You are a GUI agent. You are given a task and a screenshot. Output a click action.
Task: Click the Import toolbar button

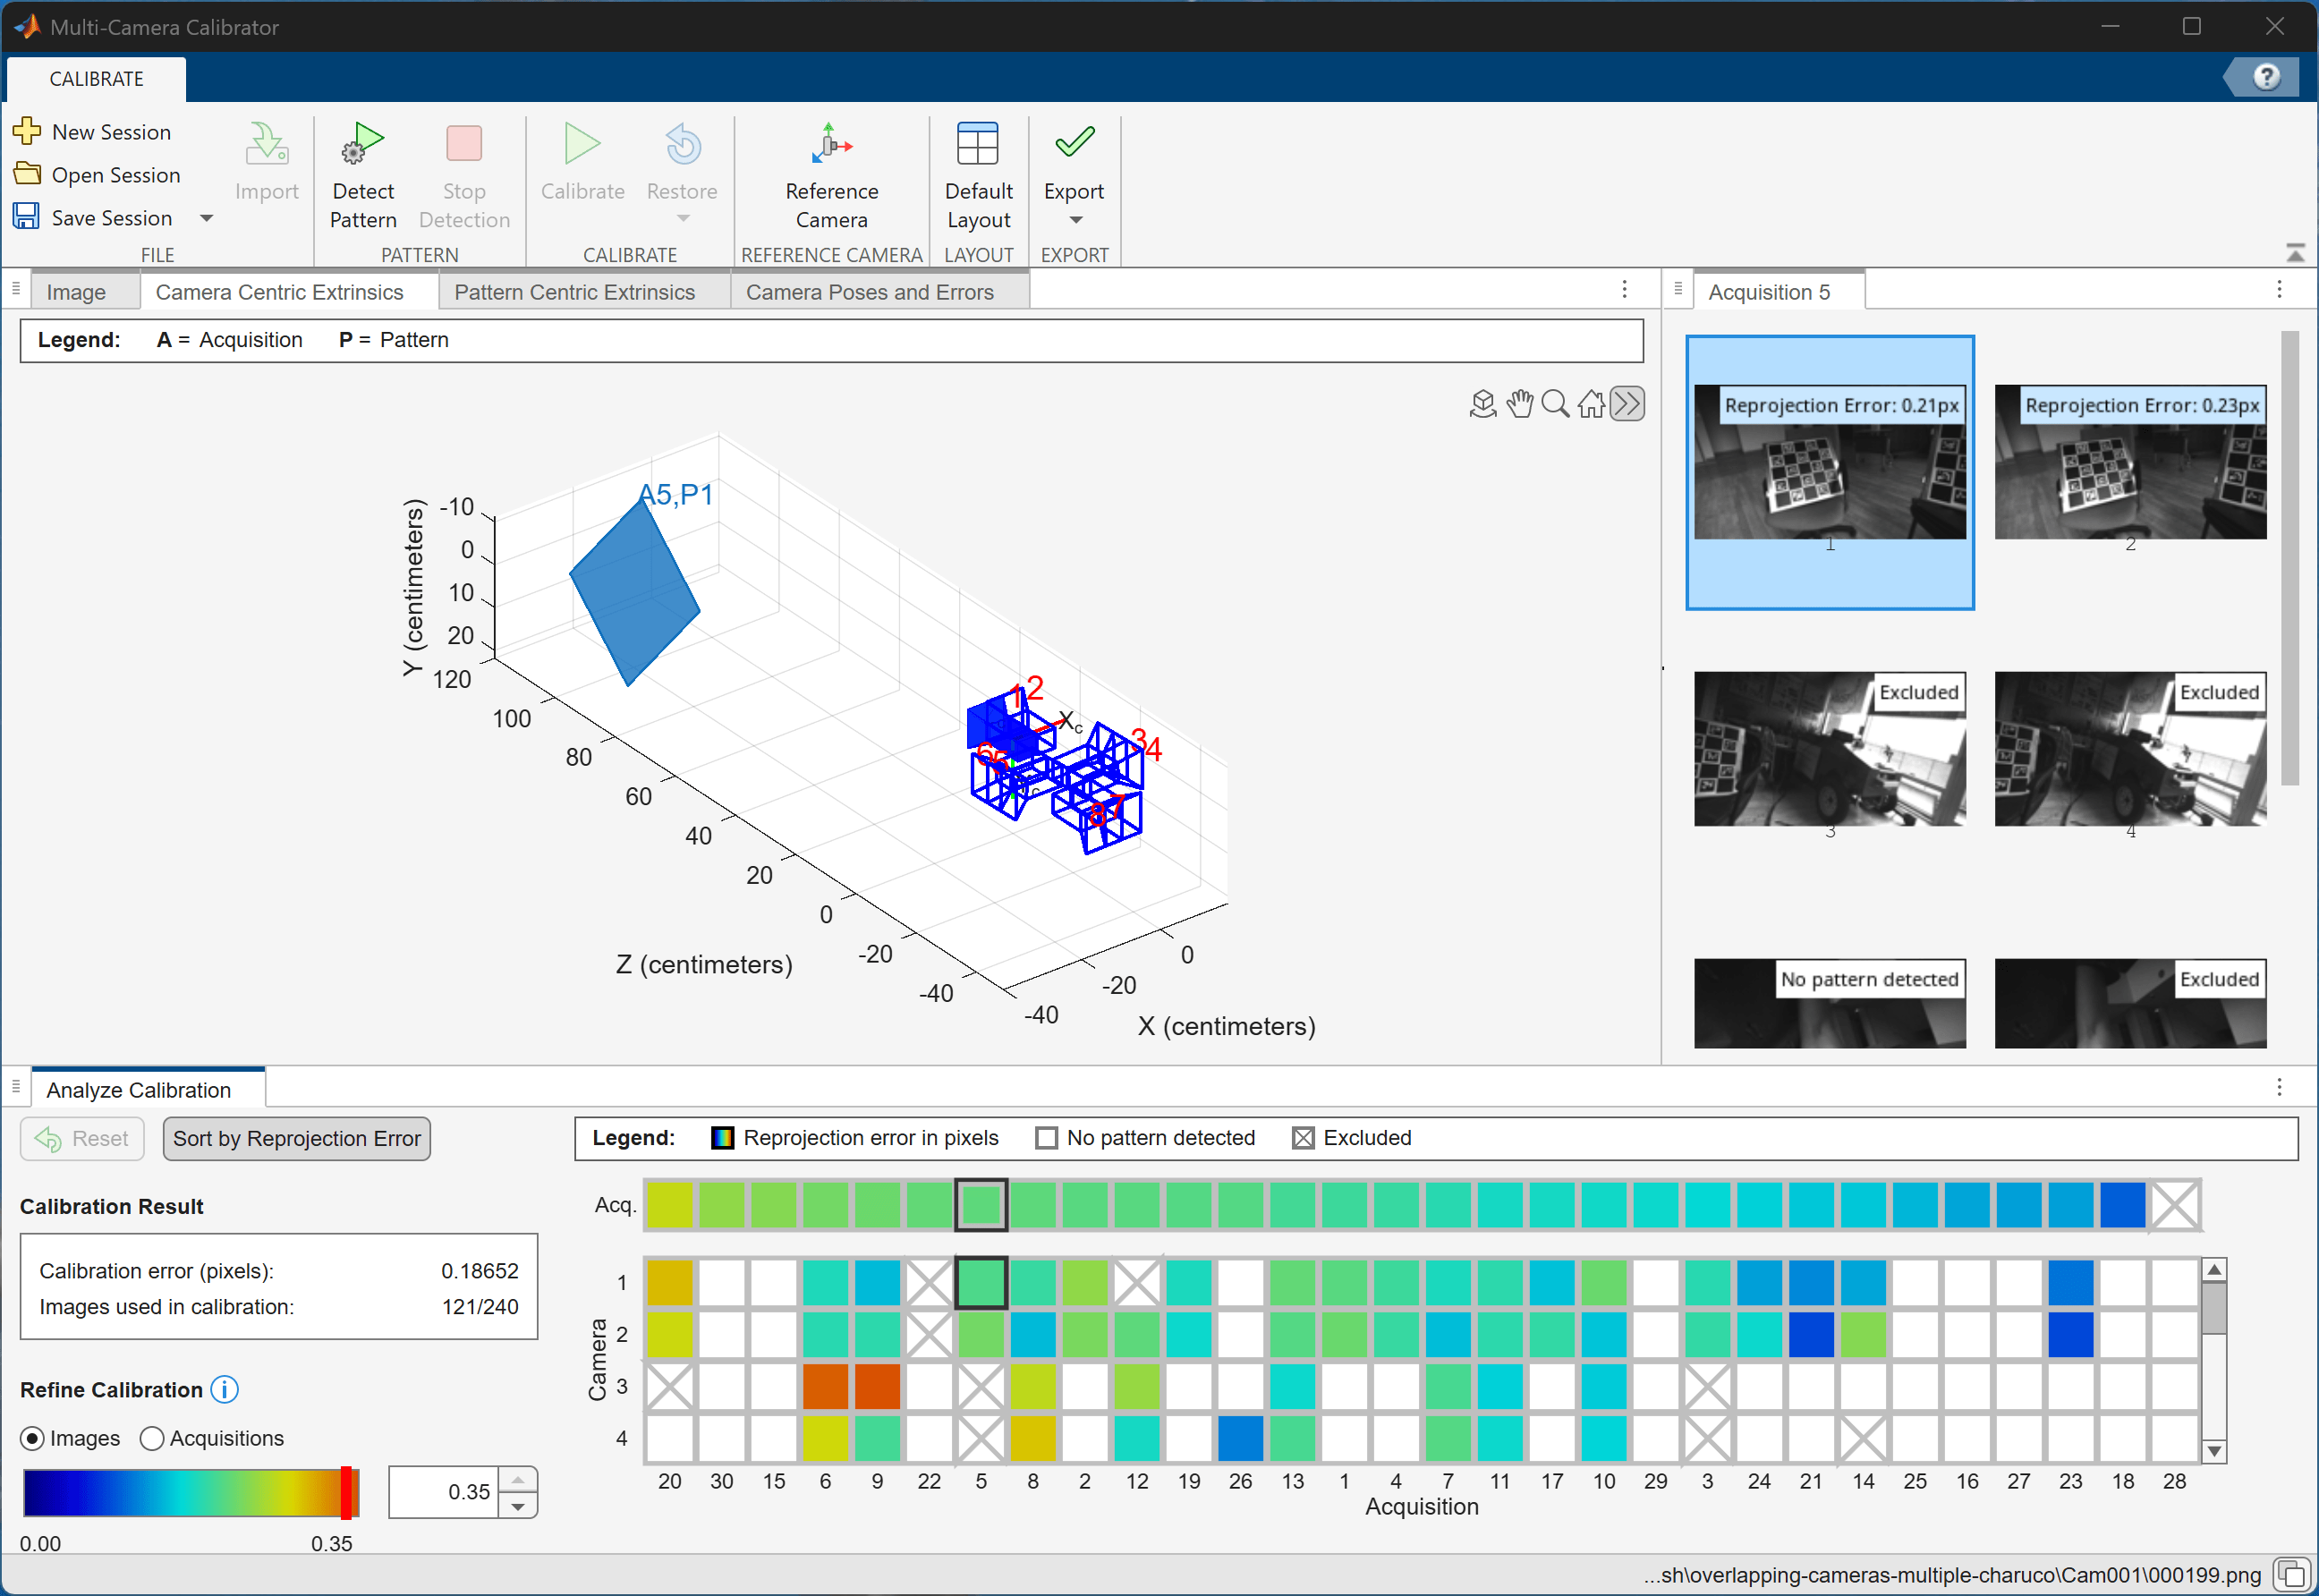tap(267, 162)
